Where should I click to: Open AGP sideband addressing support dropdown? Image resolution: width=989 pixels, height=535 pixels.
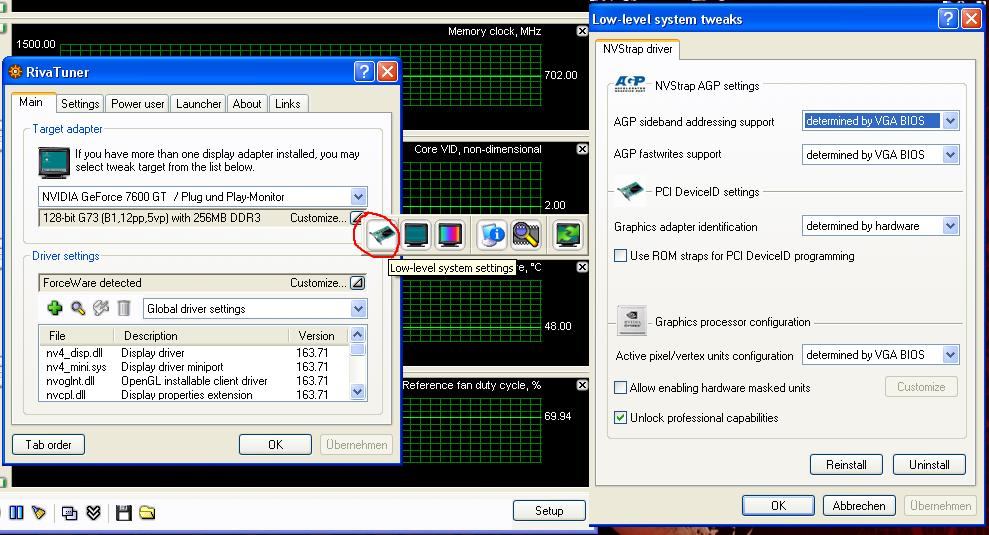[x=951, y=121]
